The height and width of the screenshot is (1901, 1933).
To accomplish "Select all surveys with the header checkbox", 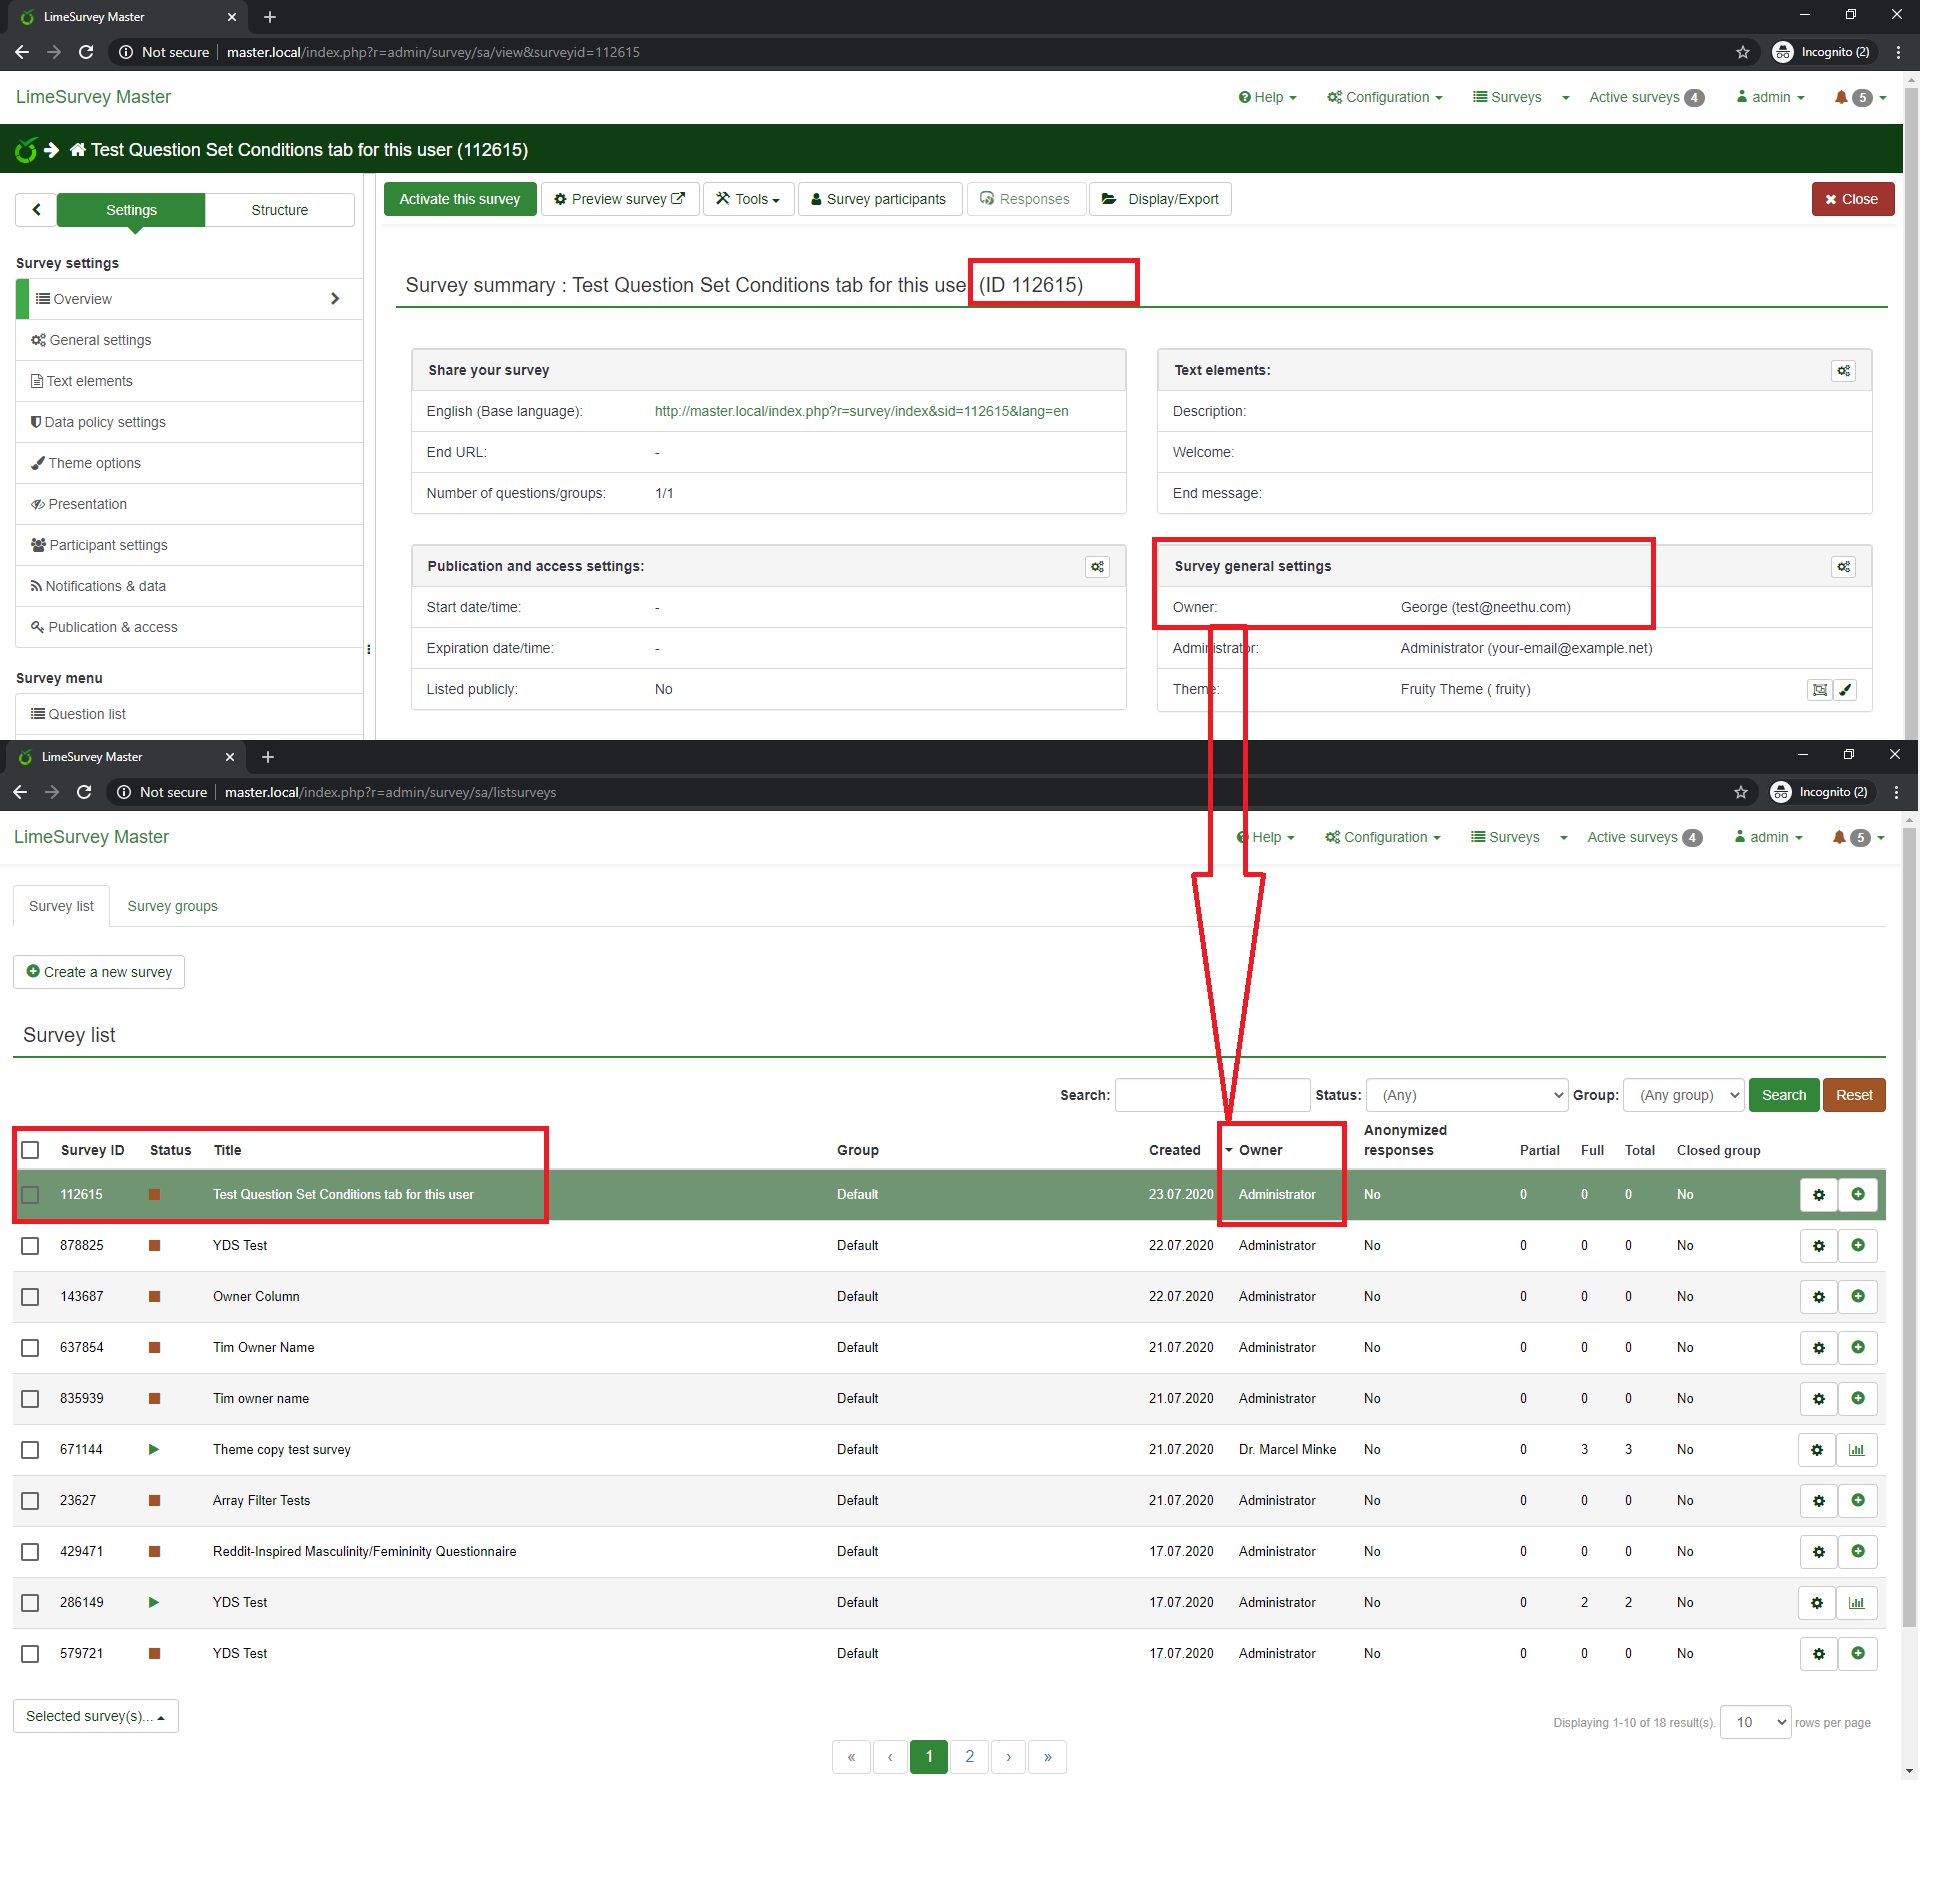I will coord(30,1150).
